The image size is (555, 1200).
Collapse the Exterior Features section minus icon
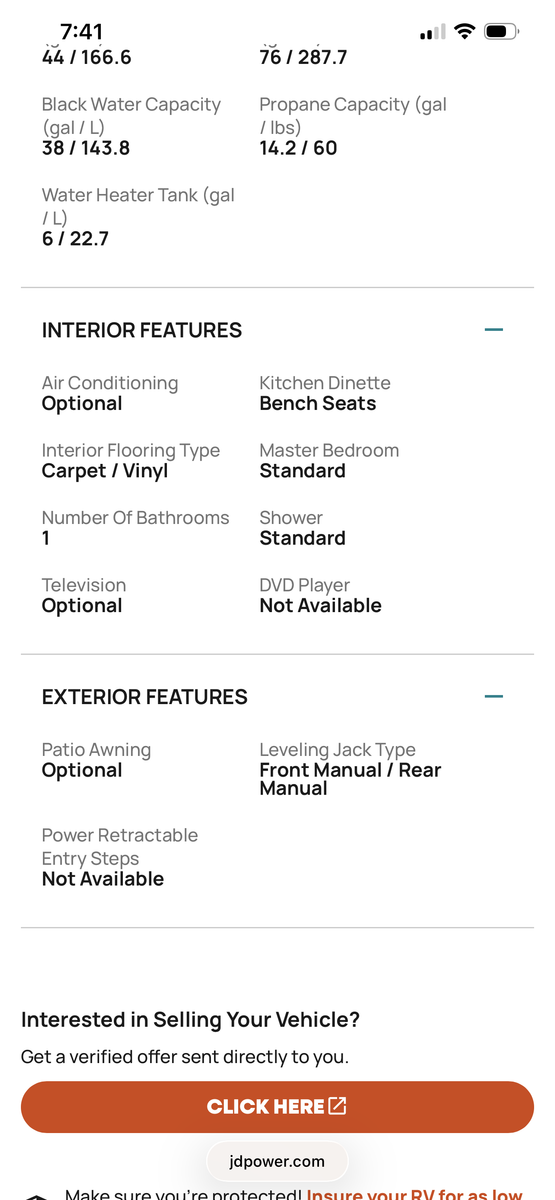(x=493, y=696)
